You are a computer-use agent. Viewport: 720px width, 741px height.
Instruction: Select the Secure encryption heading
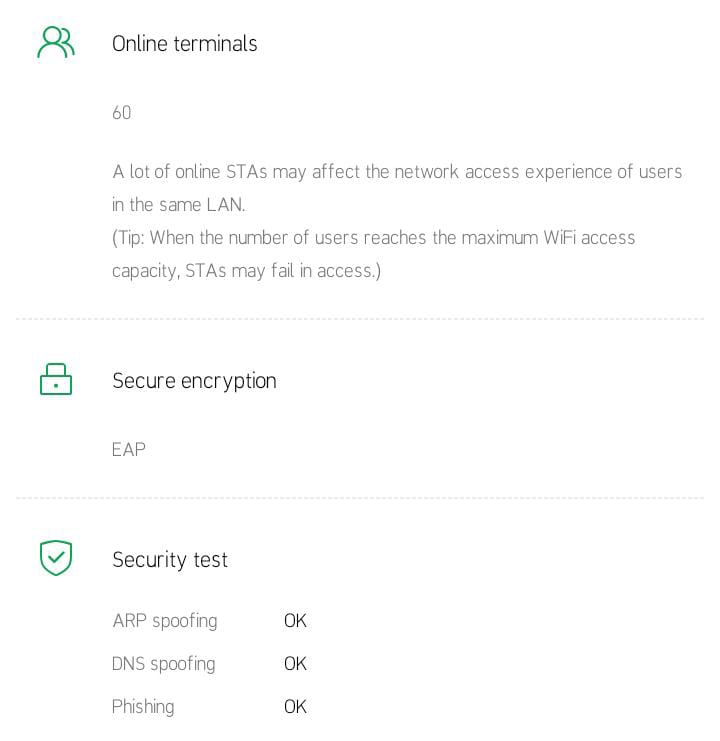[194, 381]
